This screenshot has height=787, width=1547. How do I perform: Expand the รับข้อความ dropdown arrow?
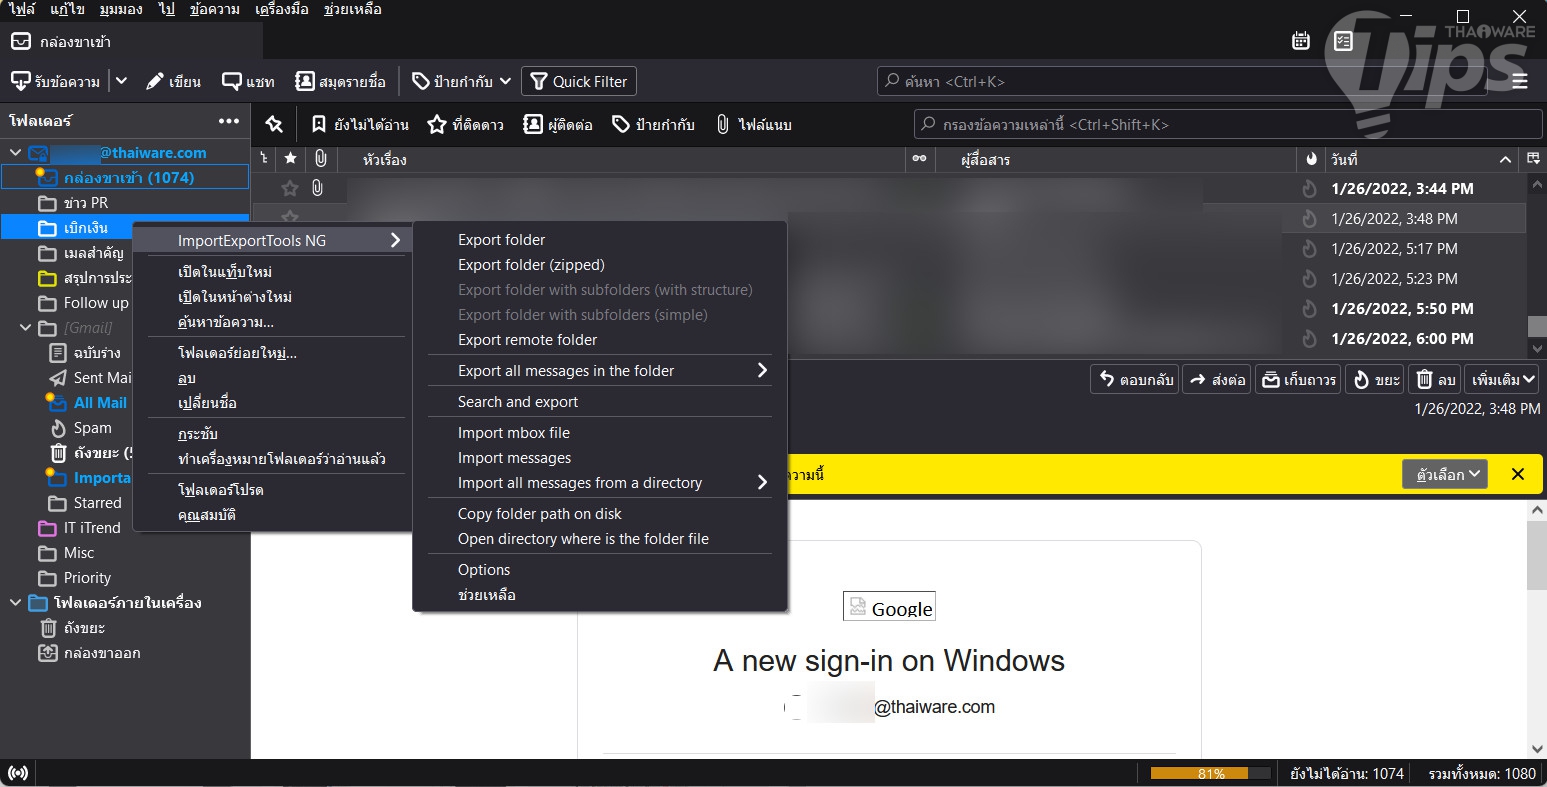pyautogui.click(x=121, y=81)
